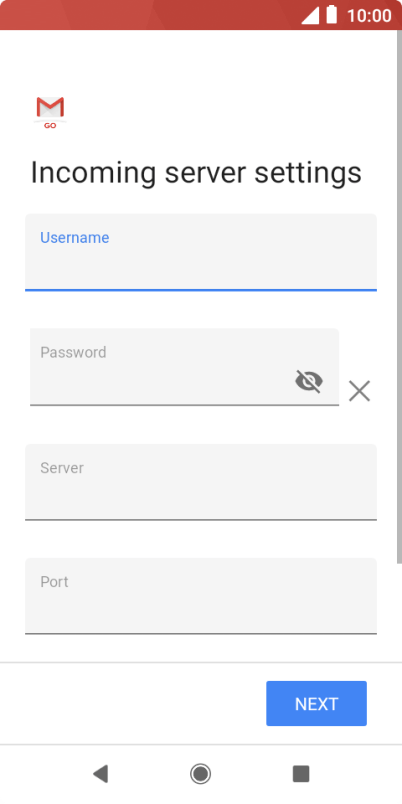Go back using the Android back arrow
Screen dimensions: 402x804
(x=100, y=773)
